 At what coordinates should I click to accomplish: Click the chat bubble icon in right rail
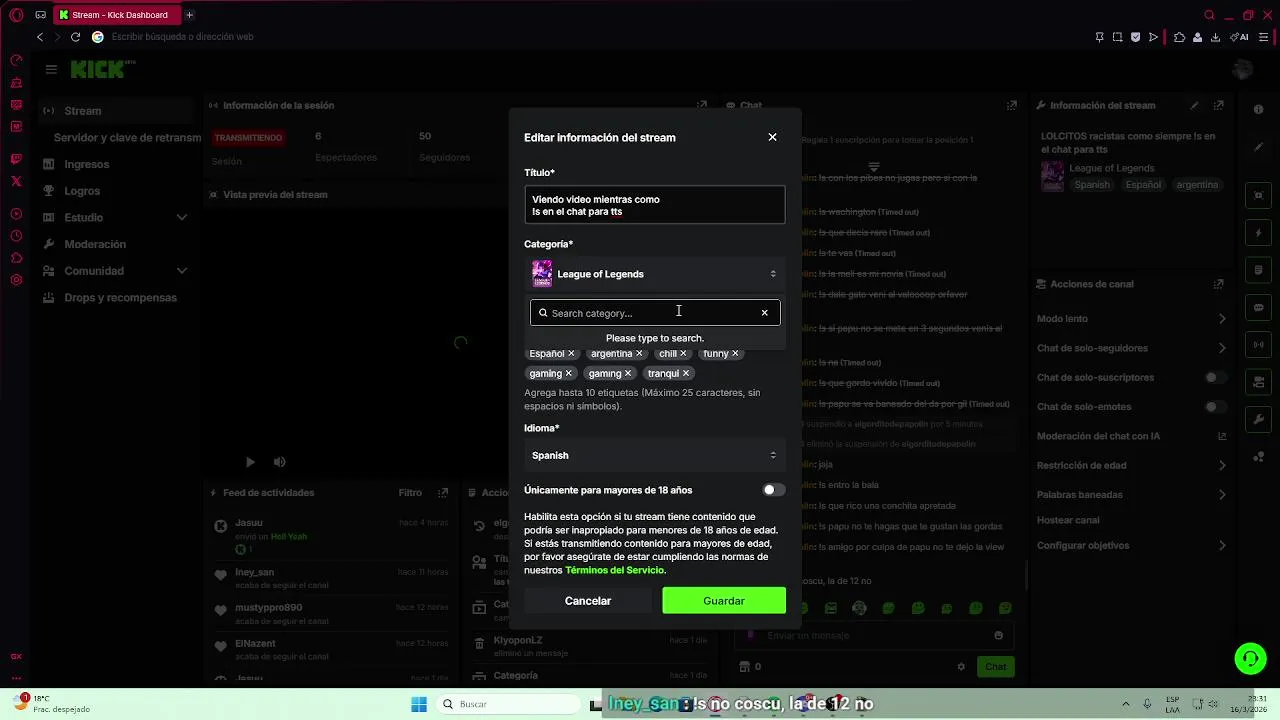pyautogui.click(x=1259, y=307)
